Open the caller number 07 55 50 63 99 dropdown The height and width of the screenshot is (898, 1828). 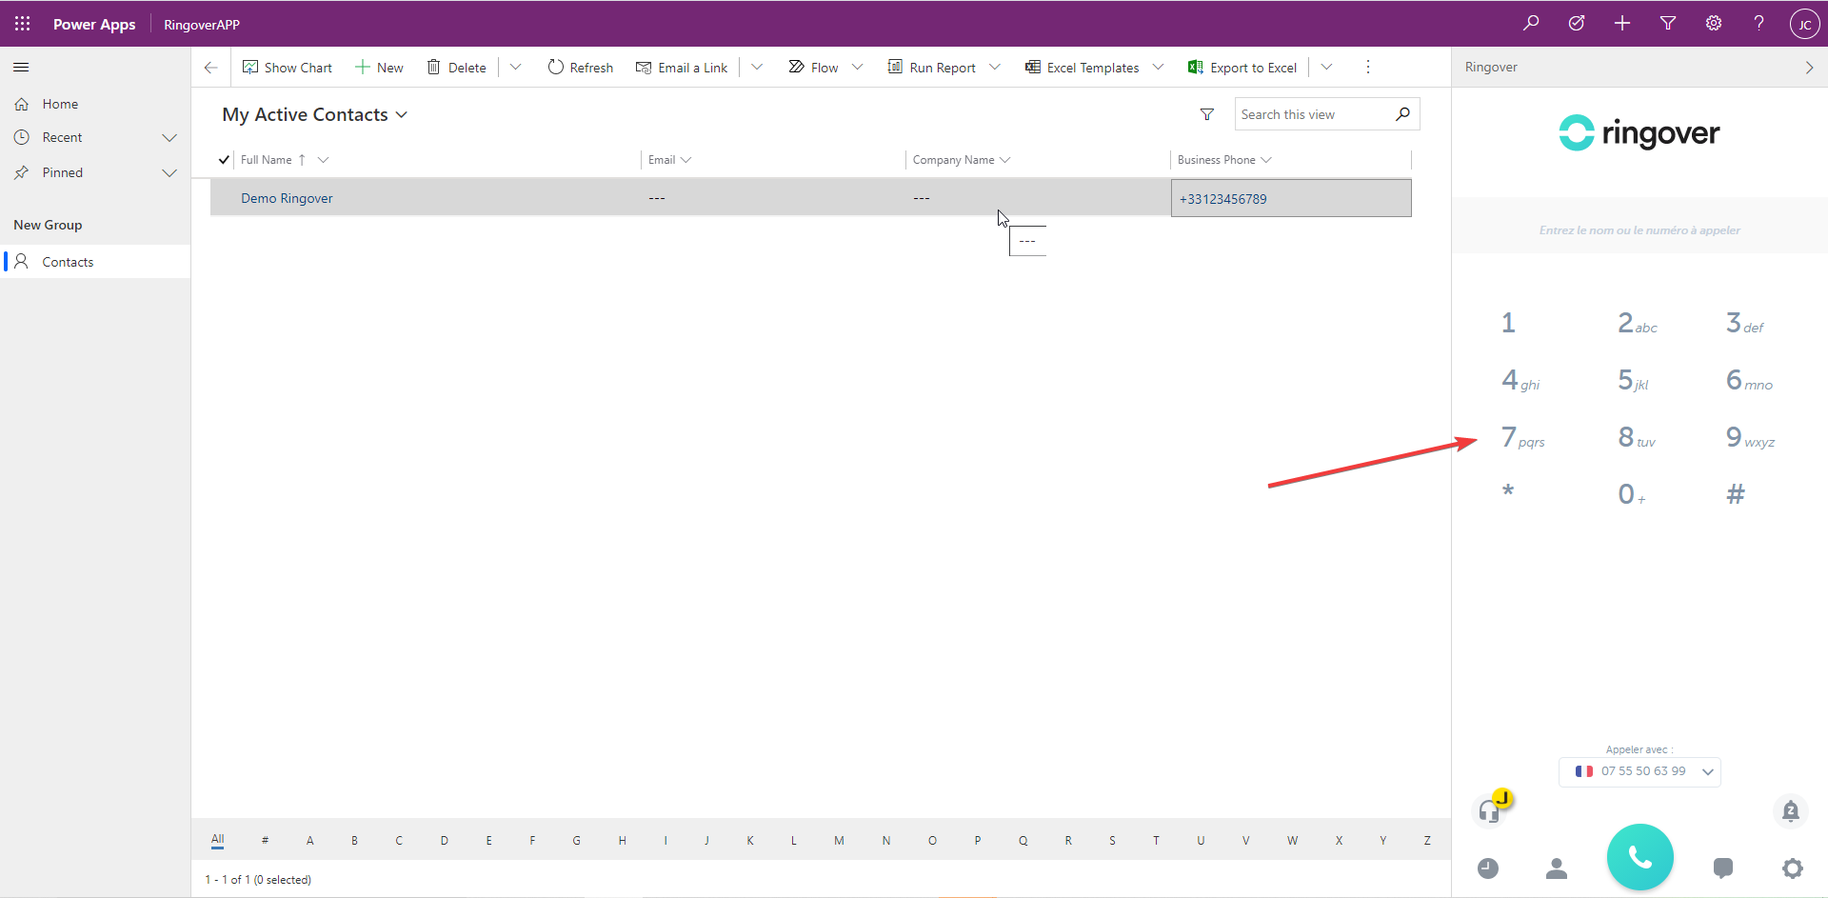(1640, 772)
